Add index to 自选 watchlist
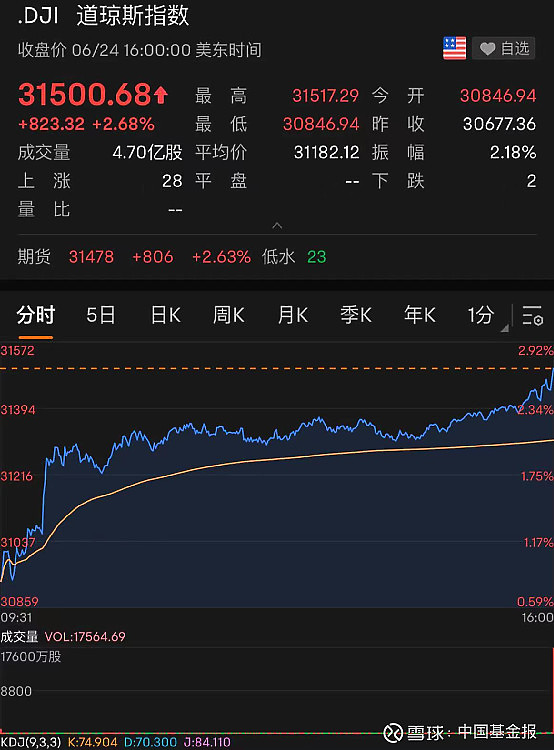 coord(503,48)
